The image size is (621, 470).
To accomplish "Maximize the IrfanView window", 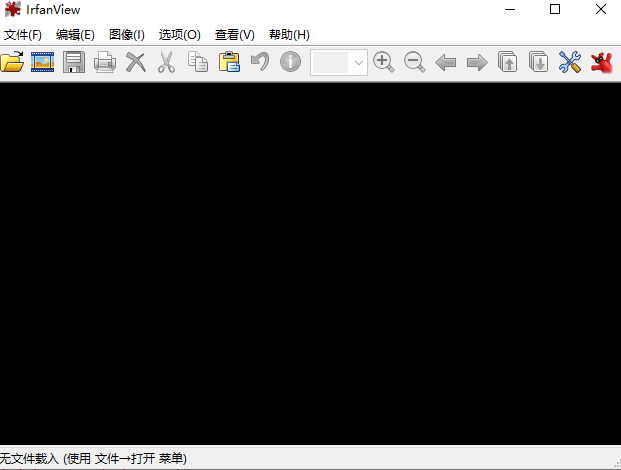I will tap(555, 9).
